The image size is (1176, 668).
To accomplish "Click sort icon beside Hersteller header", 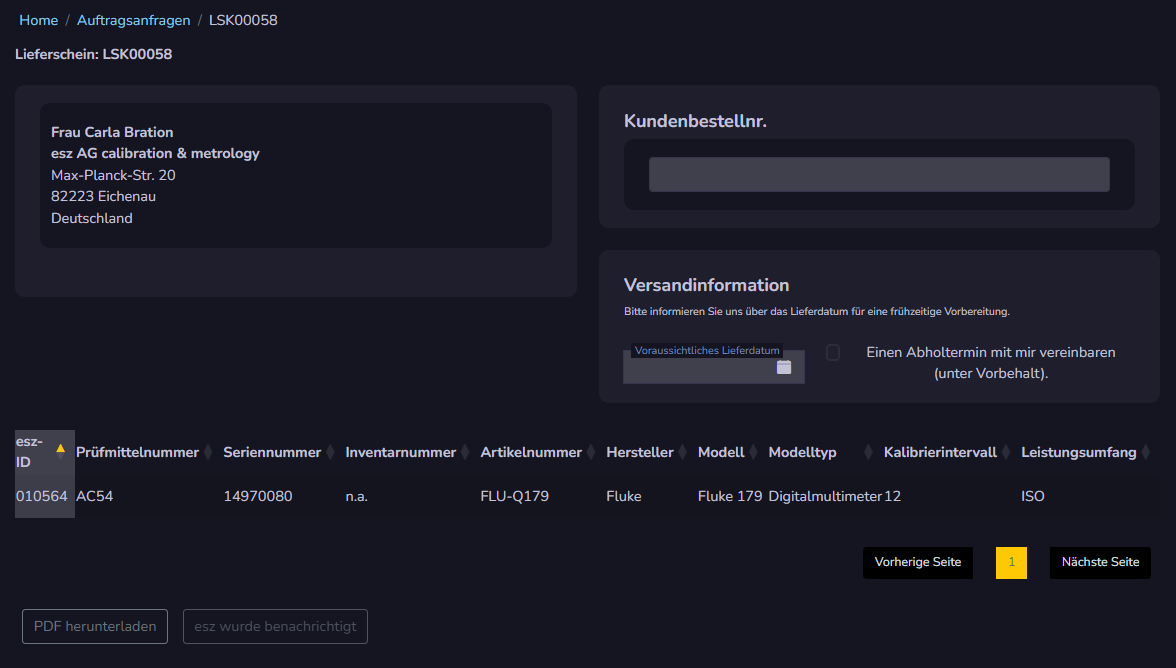I will point(683,452).
